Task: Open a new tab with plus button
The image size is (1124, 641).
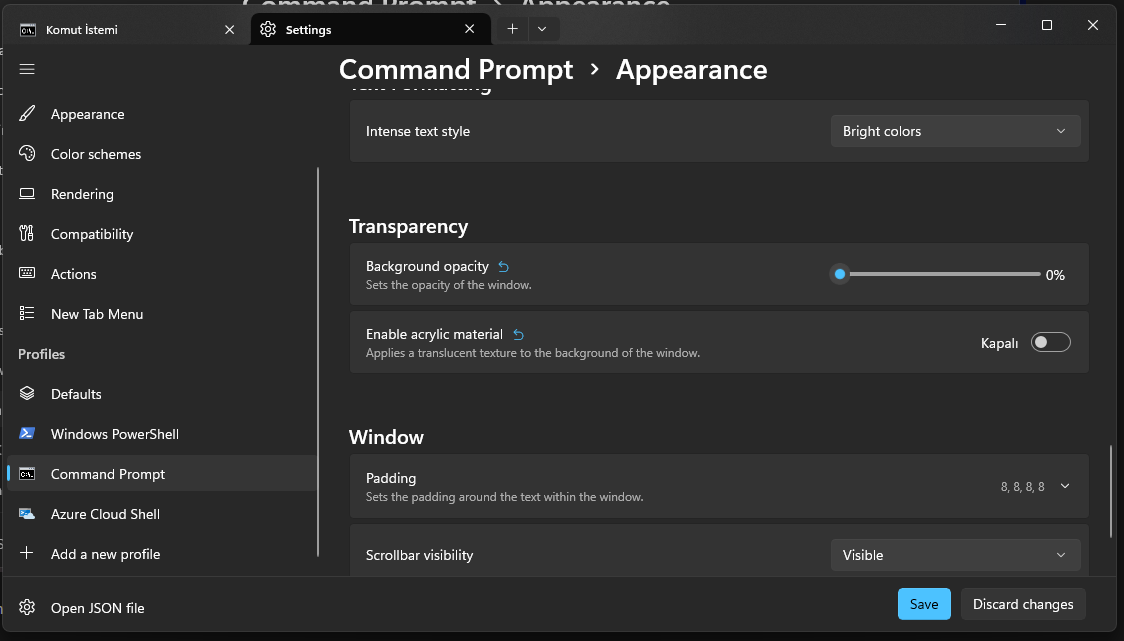Action: coord(512,29)
